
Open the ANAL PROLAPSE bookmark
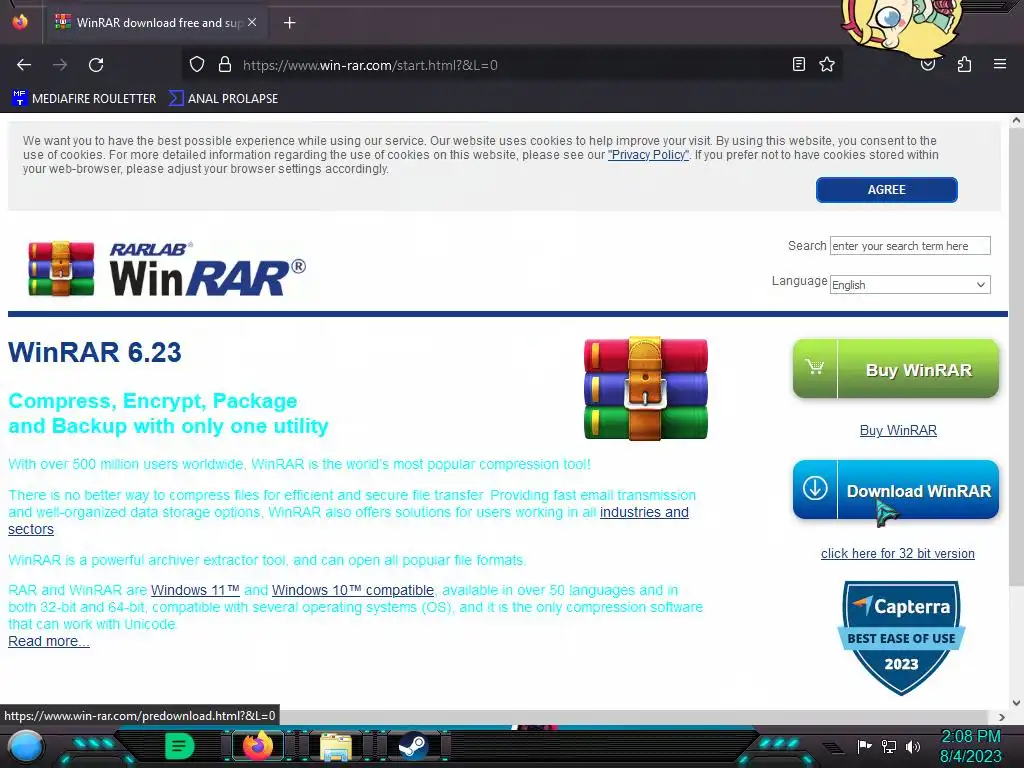point(224,99)
